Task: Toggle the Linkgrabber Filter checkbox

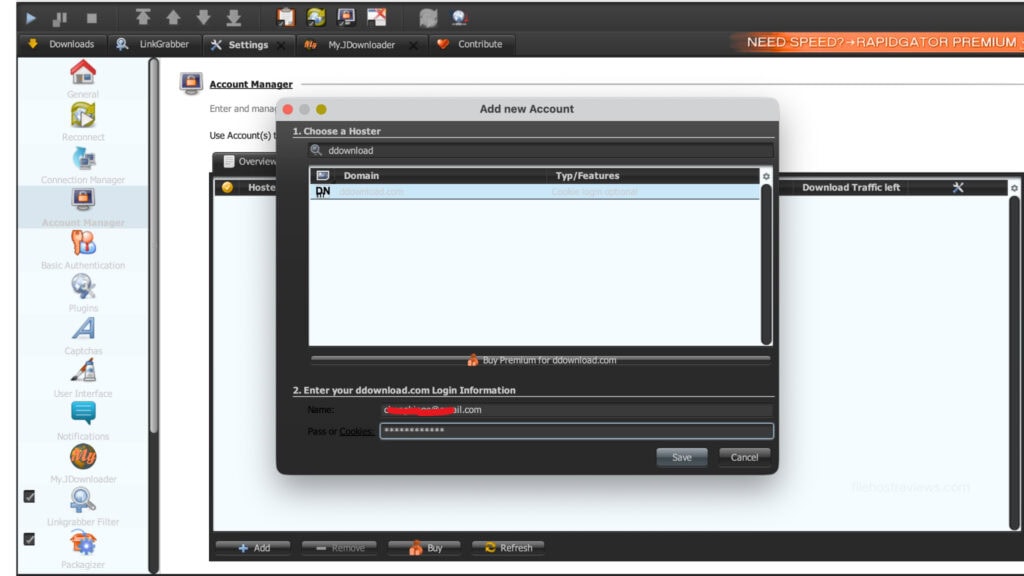Action: point(29,497)
